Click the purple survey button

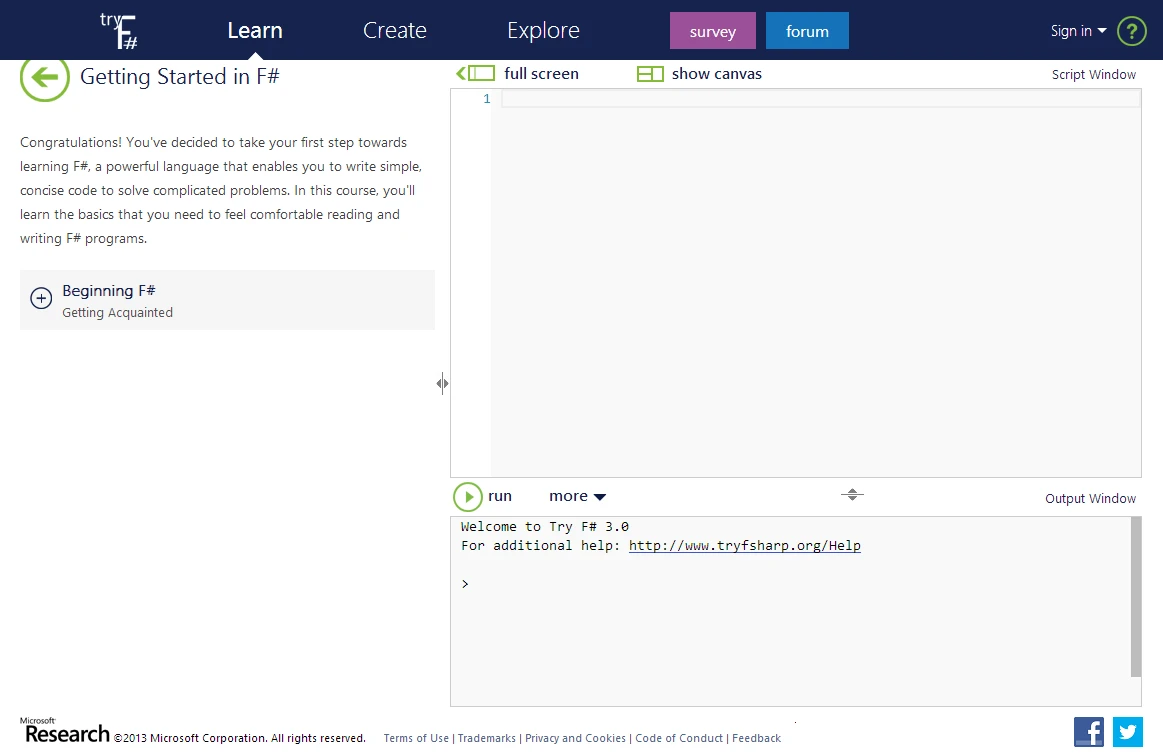click(712, 31)
